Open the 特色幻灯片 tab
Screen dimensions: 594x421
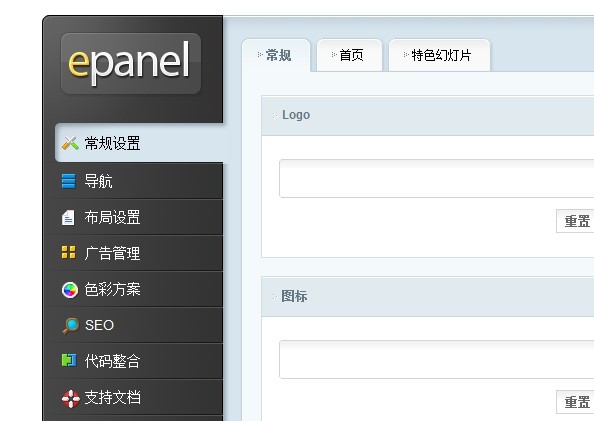coord(439,55)
